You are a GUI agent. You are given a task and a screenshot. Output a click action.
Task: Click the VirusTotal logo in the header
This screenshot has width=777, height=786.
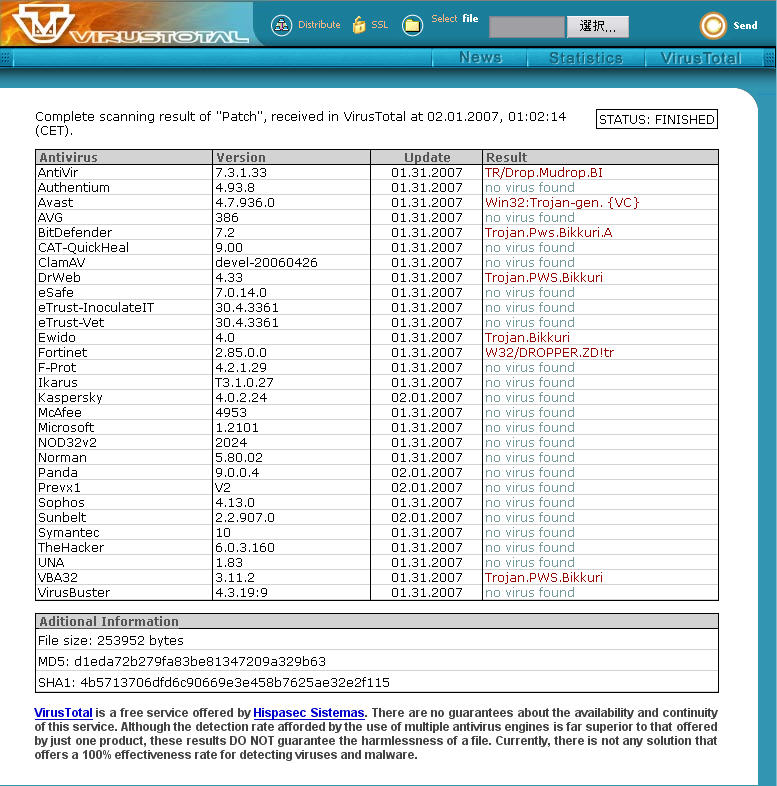click(x=130, y=25)
